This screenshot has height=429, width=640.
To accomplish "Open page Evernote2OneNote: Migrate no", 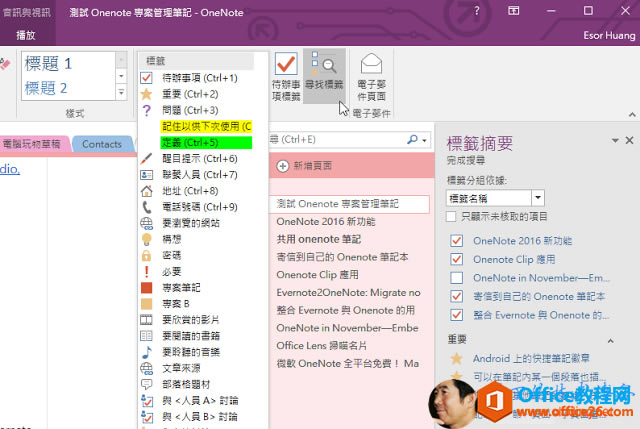I will 348,293.
